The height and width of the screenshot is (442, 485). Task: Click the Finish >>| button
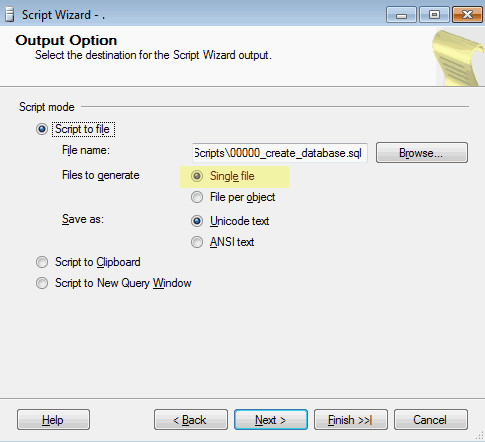[x=351, y=420]
